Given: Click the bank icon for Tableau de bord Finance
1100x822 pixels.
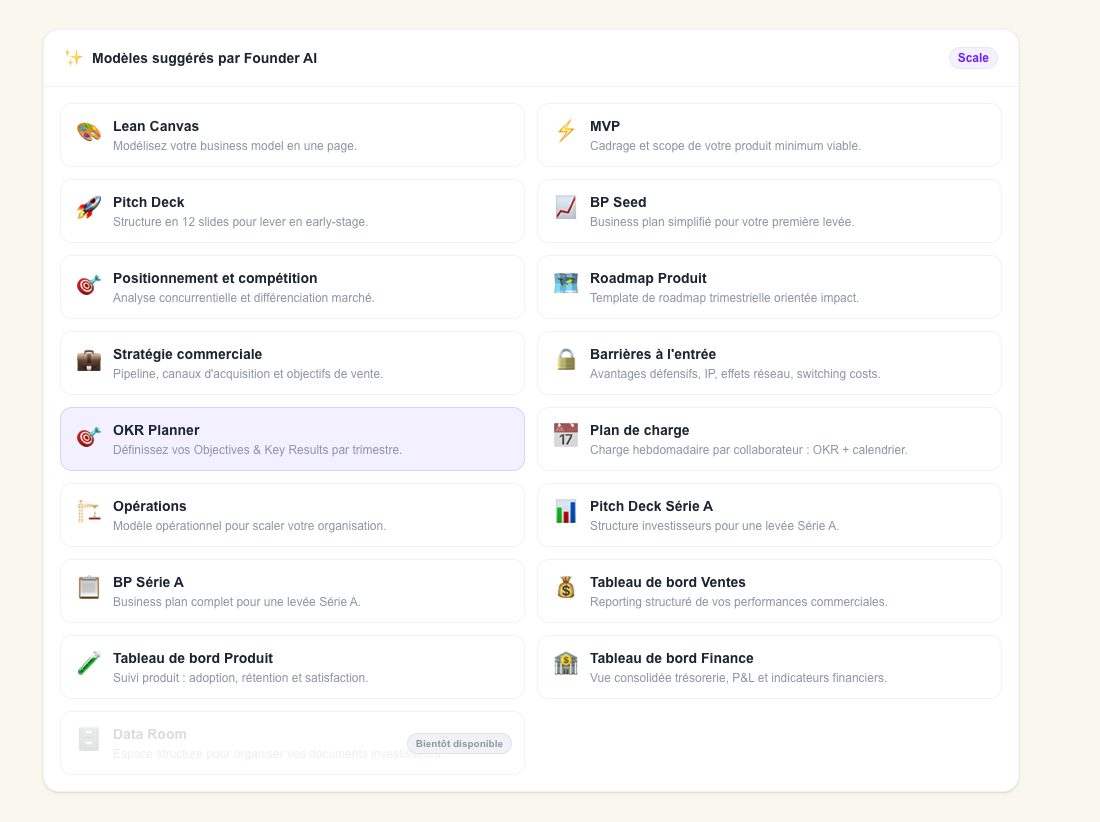Looking at the screenshot, I should pos(566,663).
